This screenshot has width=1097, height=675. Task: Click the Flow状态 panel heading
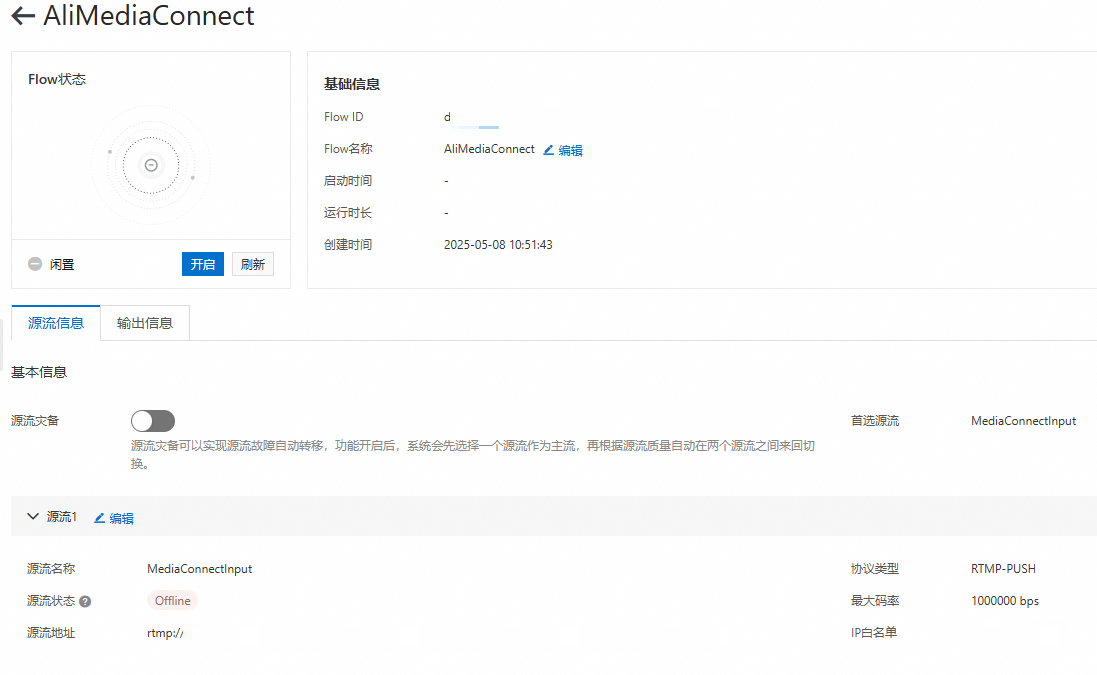57,79
